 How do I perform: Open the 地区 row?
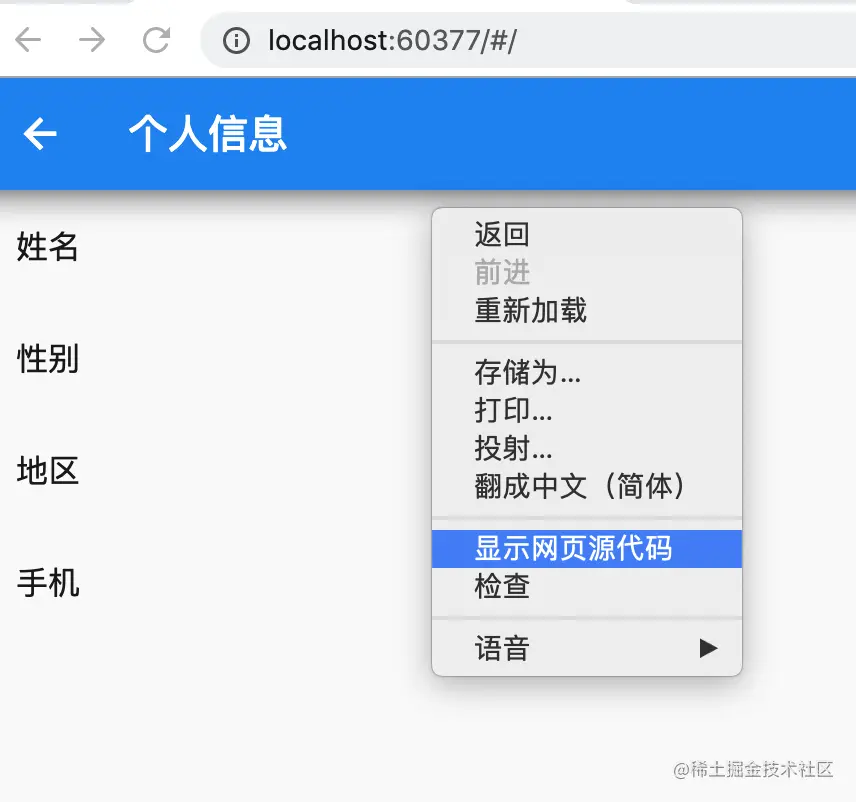coord(428,471)
